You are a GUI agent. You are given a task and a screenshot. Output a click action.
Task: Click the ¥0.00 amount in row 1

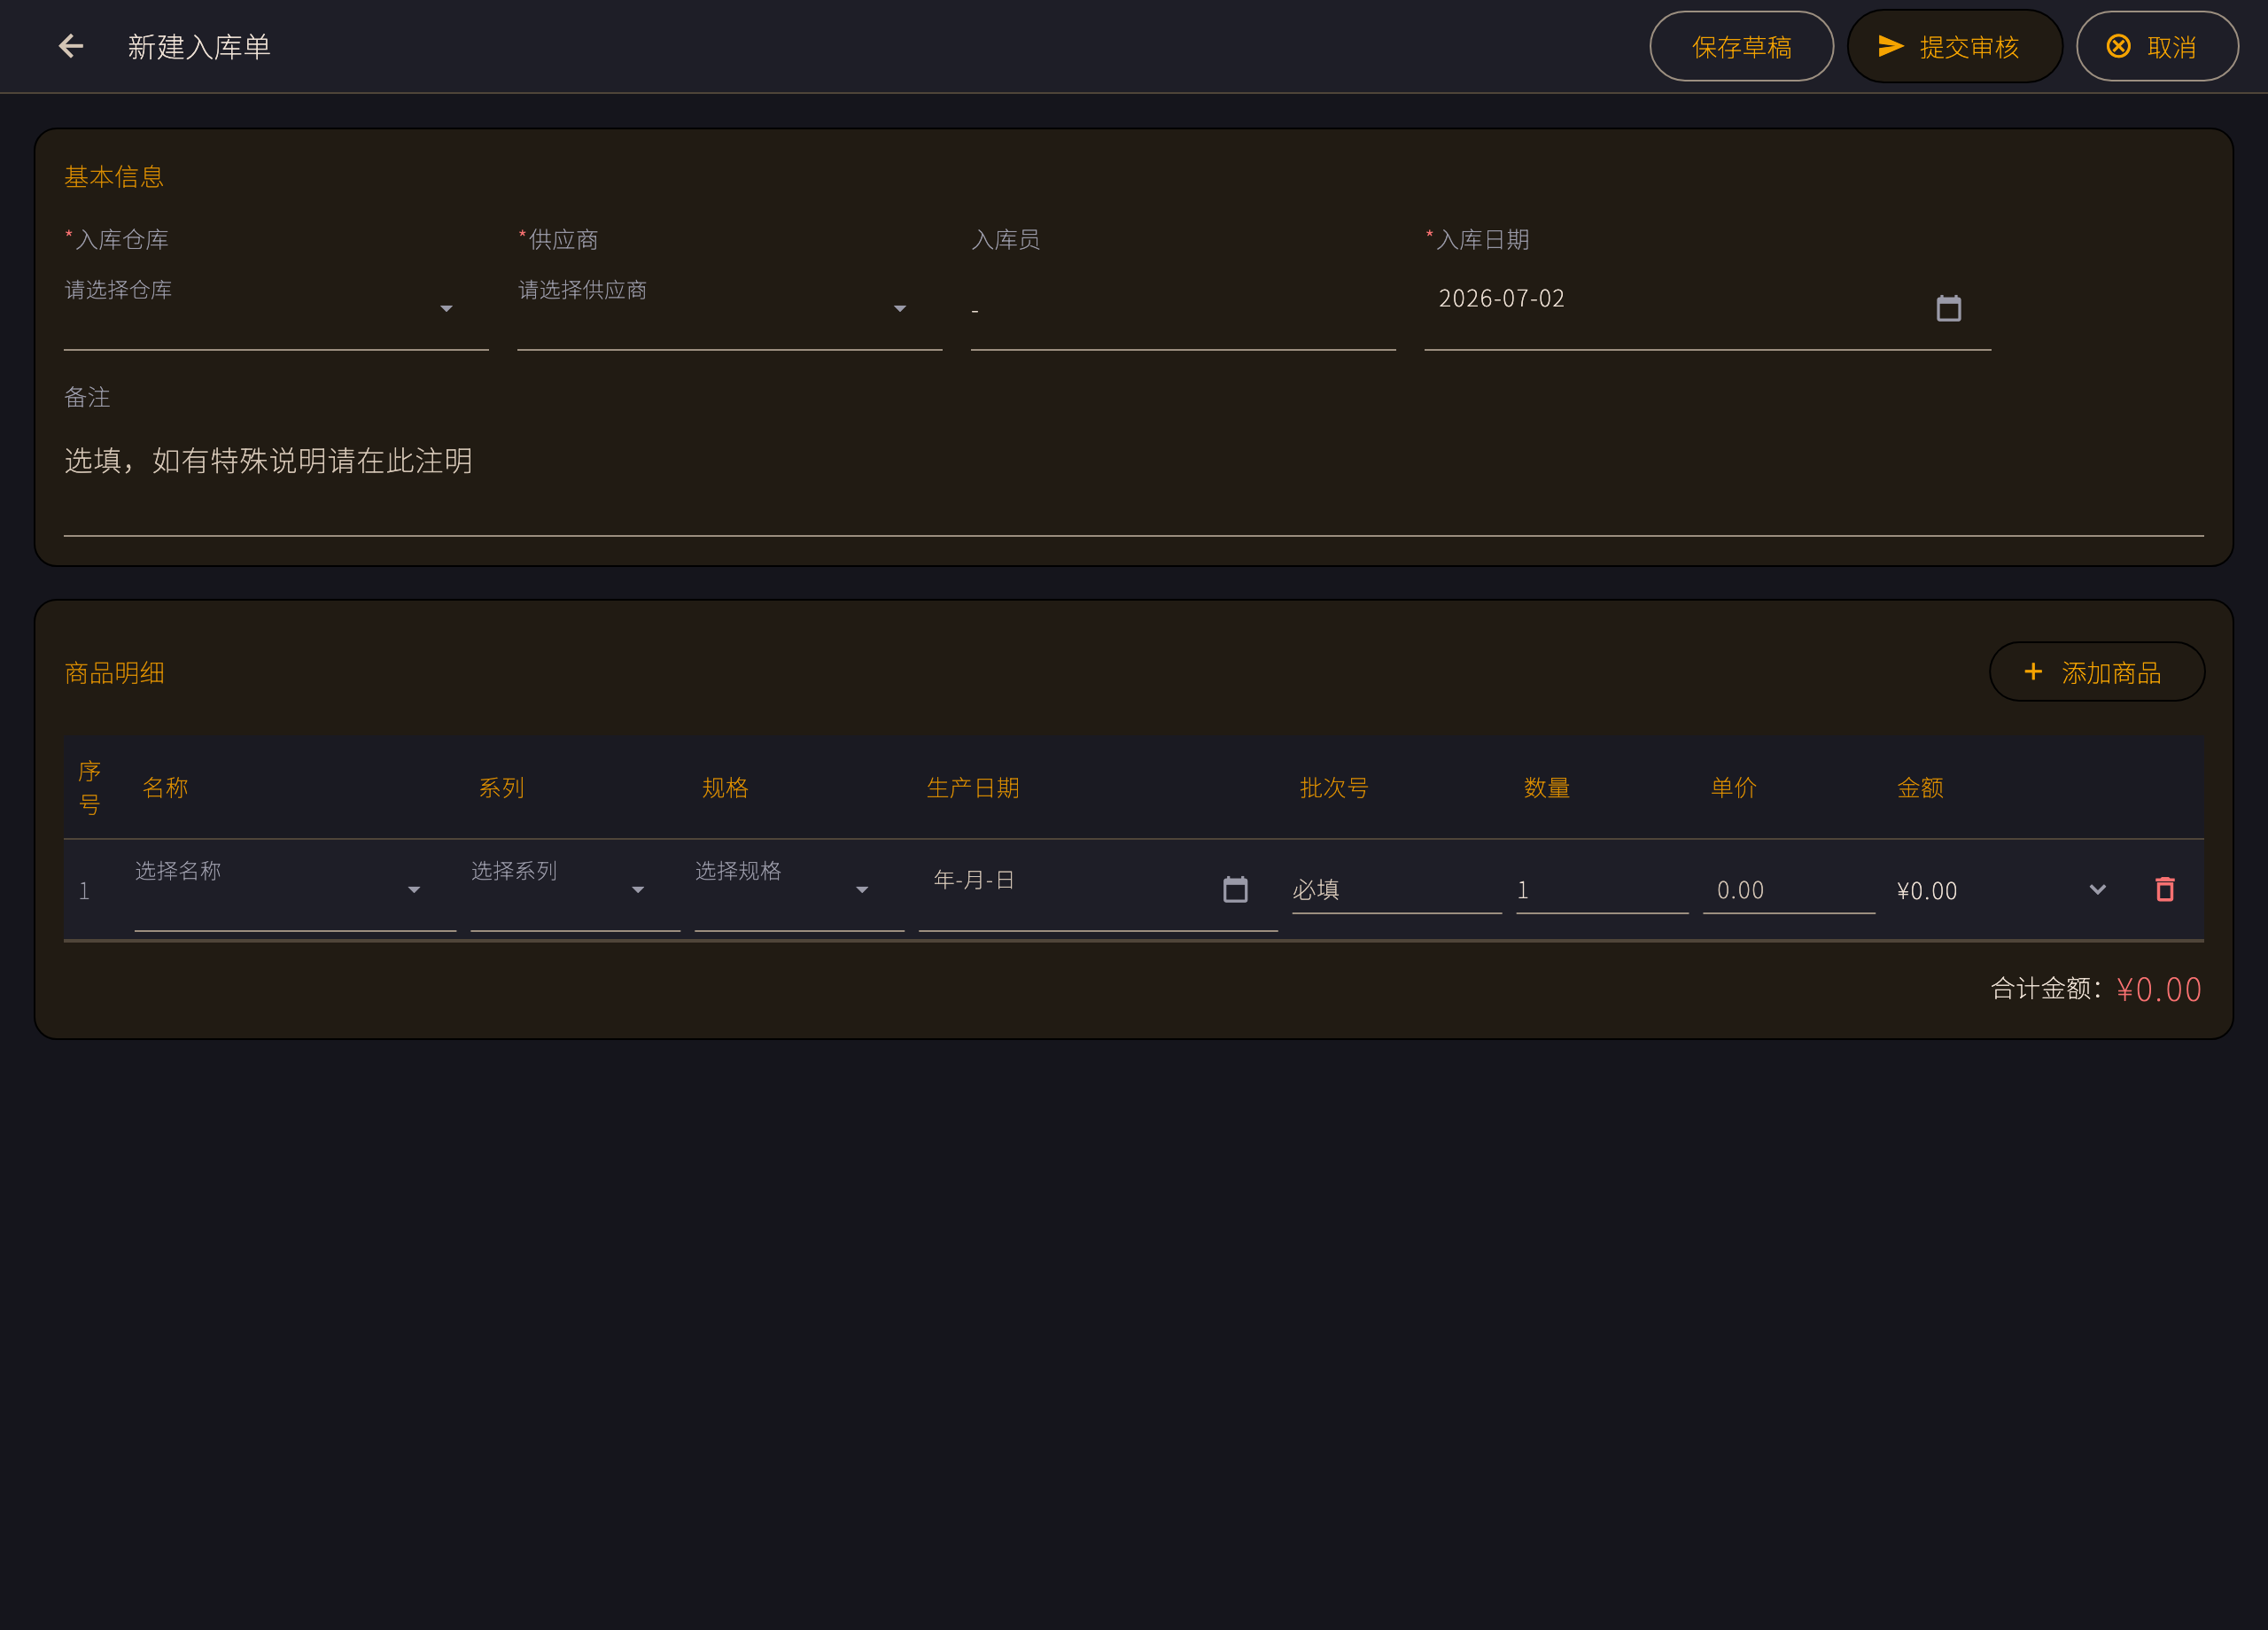(x=1927, y=891)
